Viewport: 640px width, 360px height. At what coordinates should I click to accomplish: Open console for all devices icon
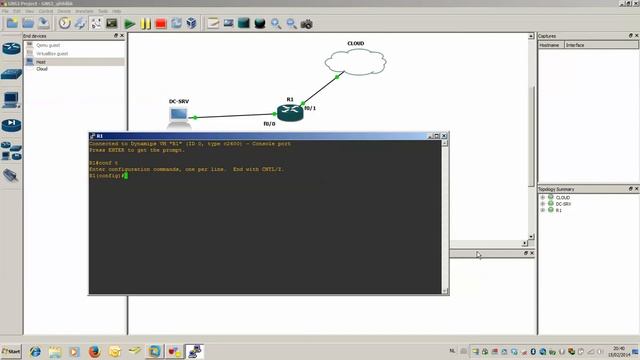pyautogui.click(x=111, y=23)
